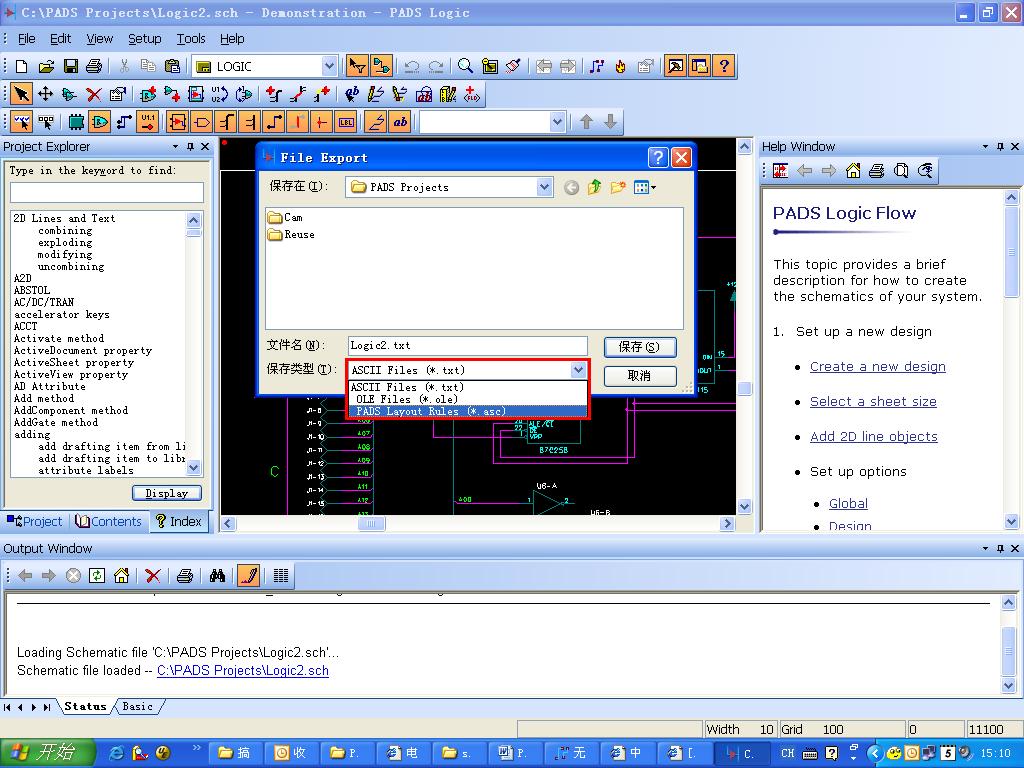The height and width of the screenshot is (768, 1024).
Task: Click the question mark Help toolbar icon
Action: pyautogui.click(x=724, y=66)
